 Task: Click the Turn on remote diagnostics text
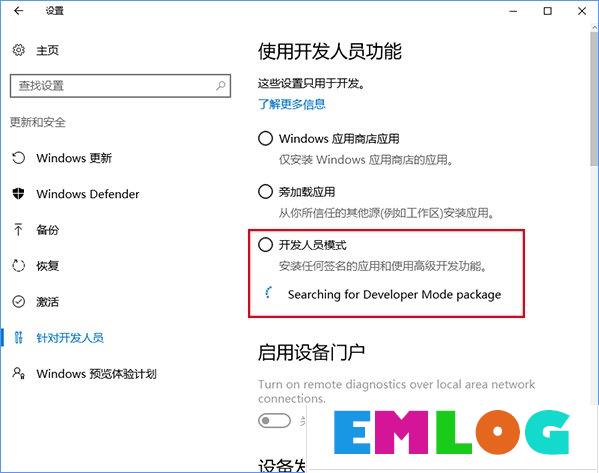pyautogui.click(x=397, y=391)
